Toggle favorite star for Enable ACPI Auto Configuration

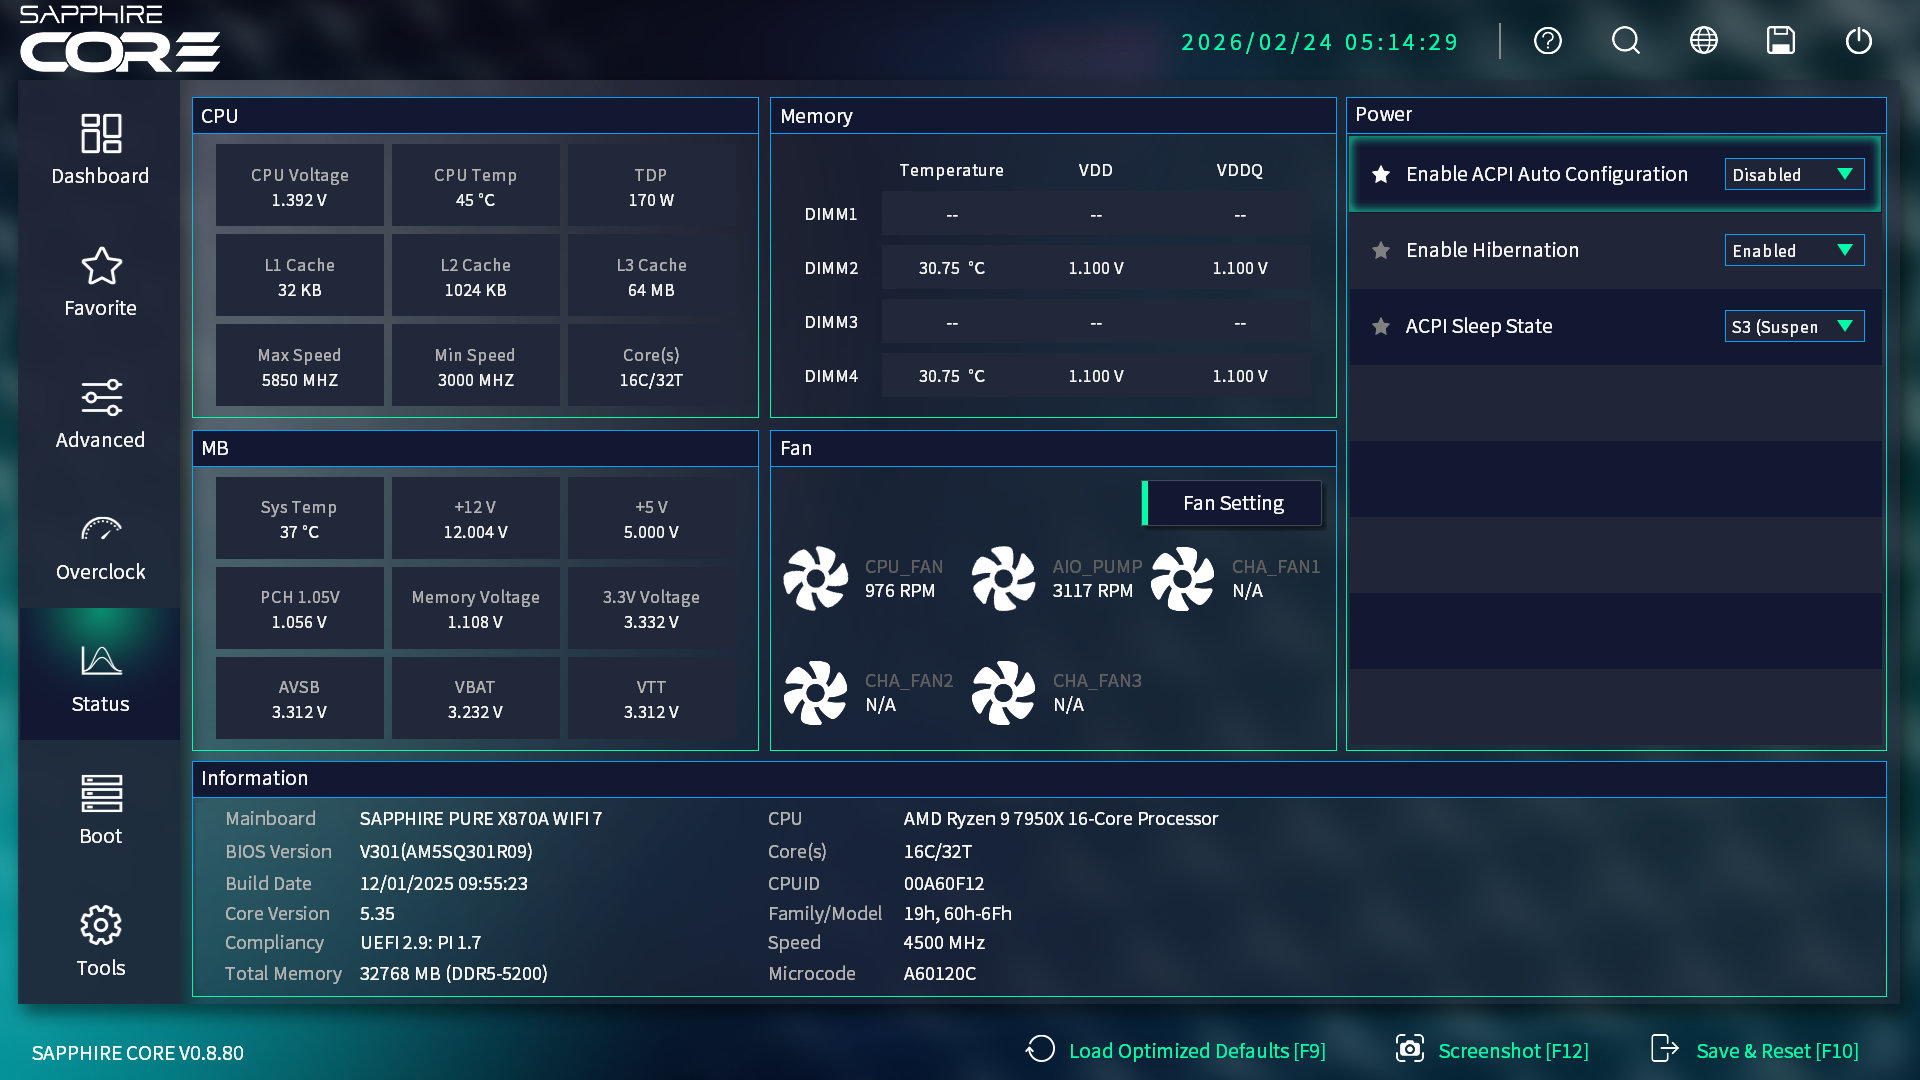pyautogui.click(x=1381, y=173)
